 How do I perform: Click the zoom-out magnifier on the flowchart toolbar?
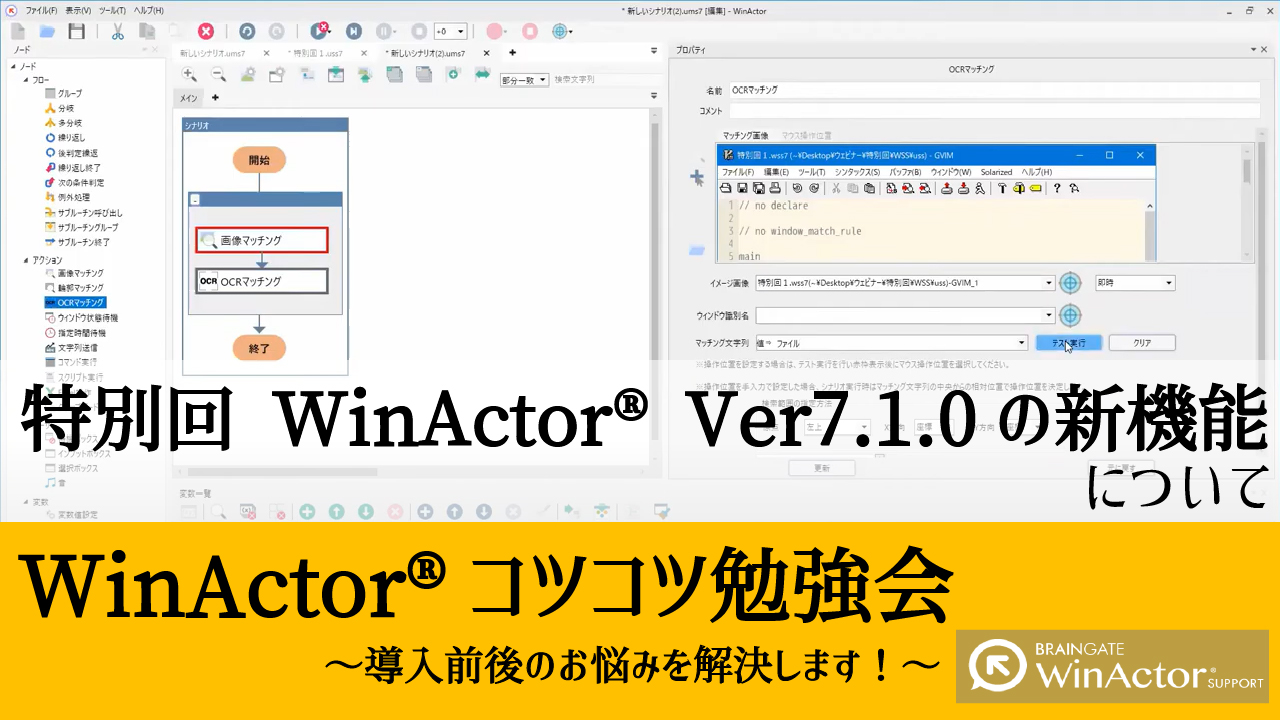tap(218, 74)
